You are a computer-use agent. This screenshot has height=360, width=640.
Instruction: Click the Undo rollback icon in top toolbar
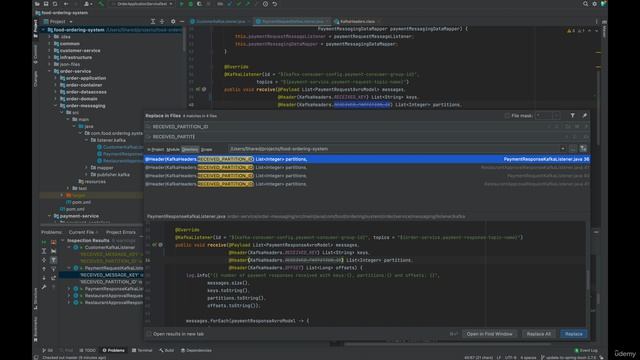(275, 4)
